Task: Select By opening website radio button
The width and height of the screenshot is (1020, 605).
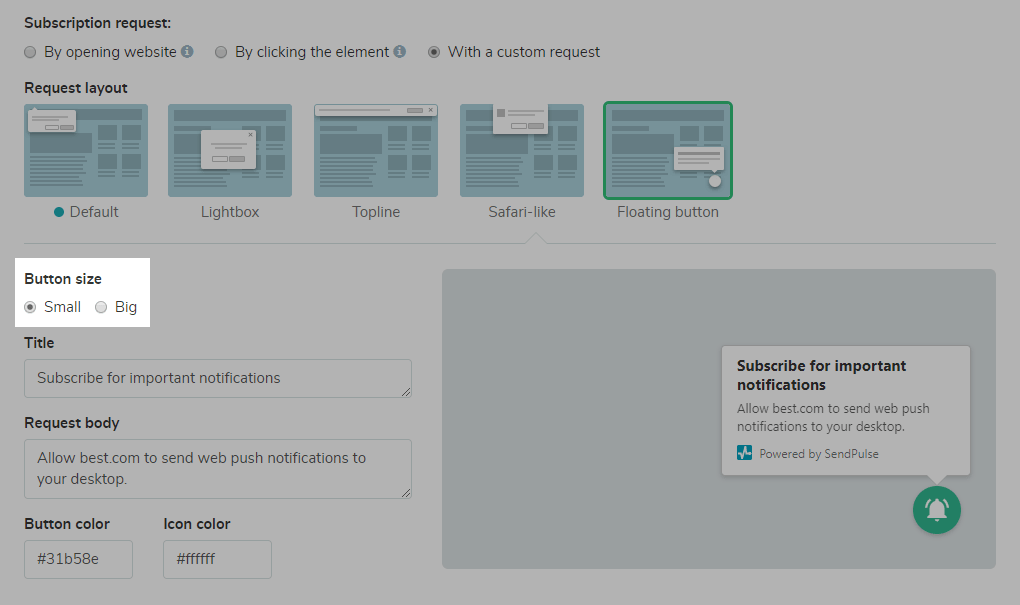Action: click(31, 52)
